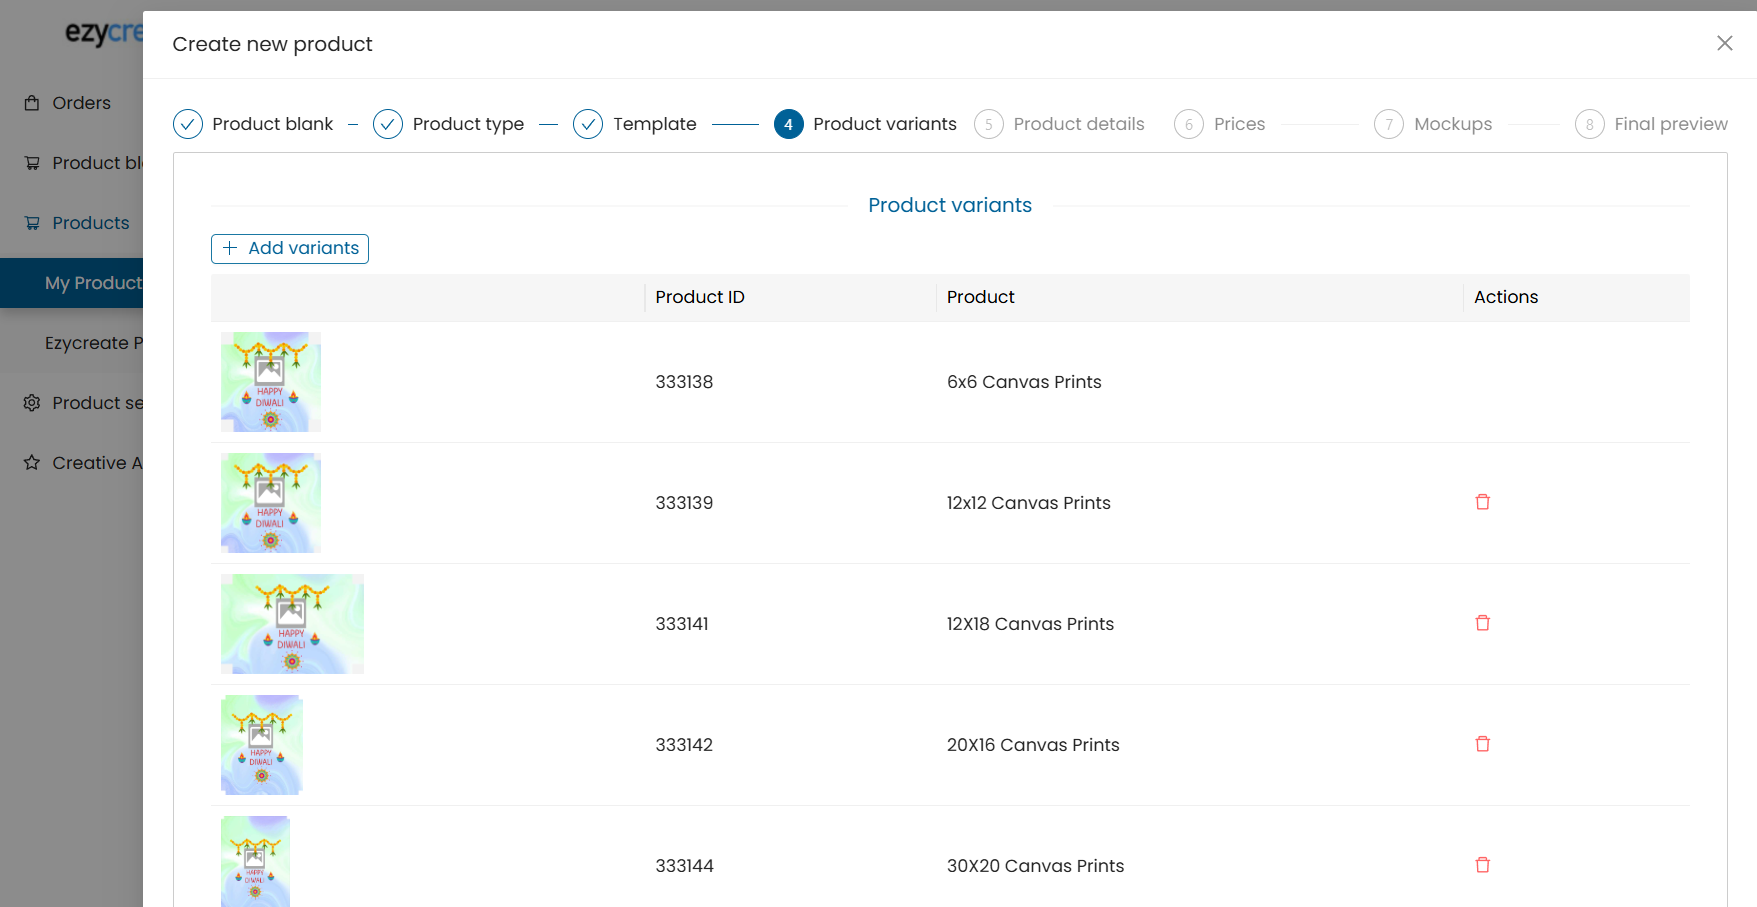Click the Product blank step checkmark icon
This screenshot has width=1757, height=907.
click(188, 124)
